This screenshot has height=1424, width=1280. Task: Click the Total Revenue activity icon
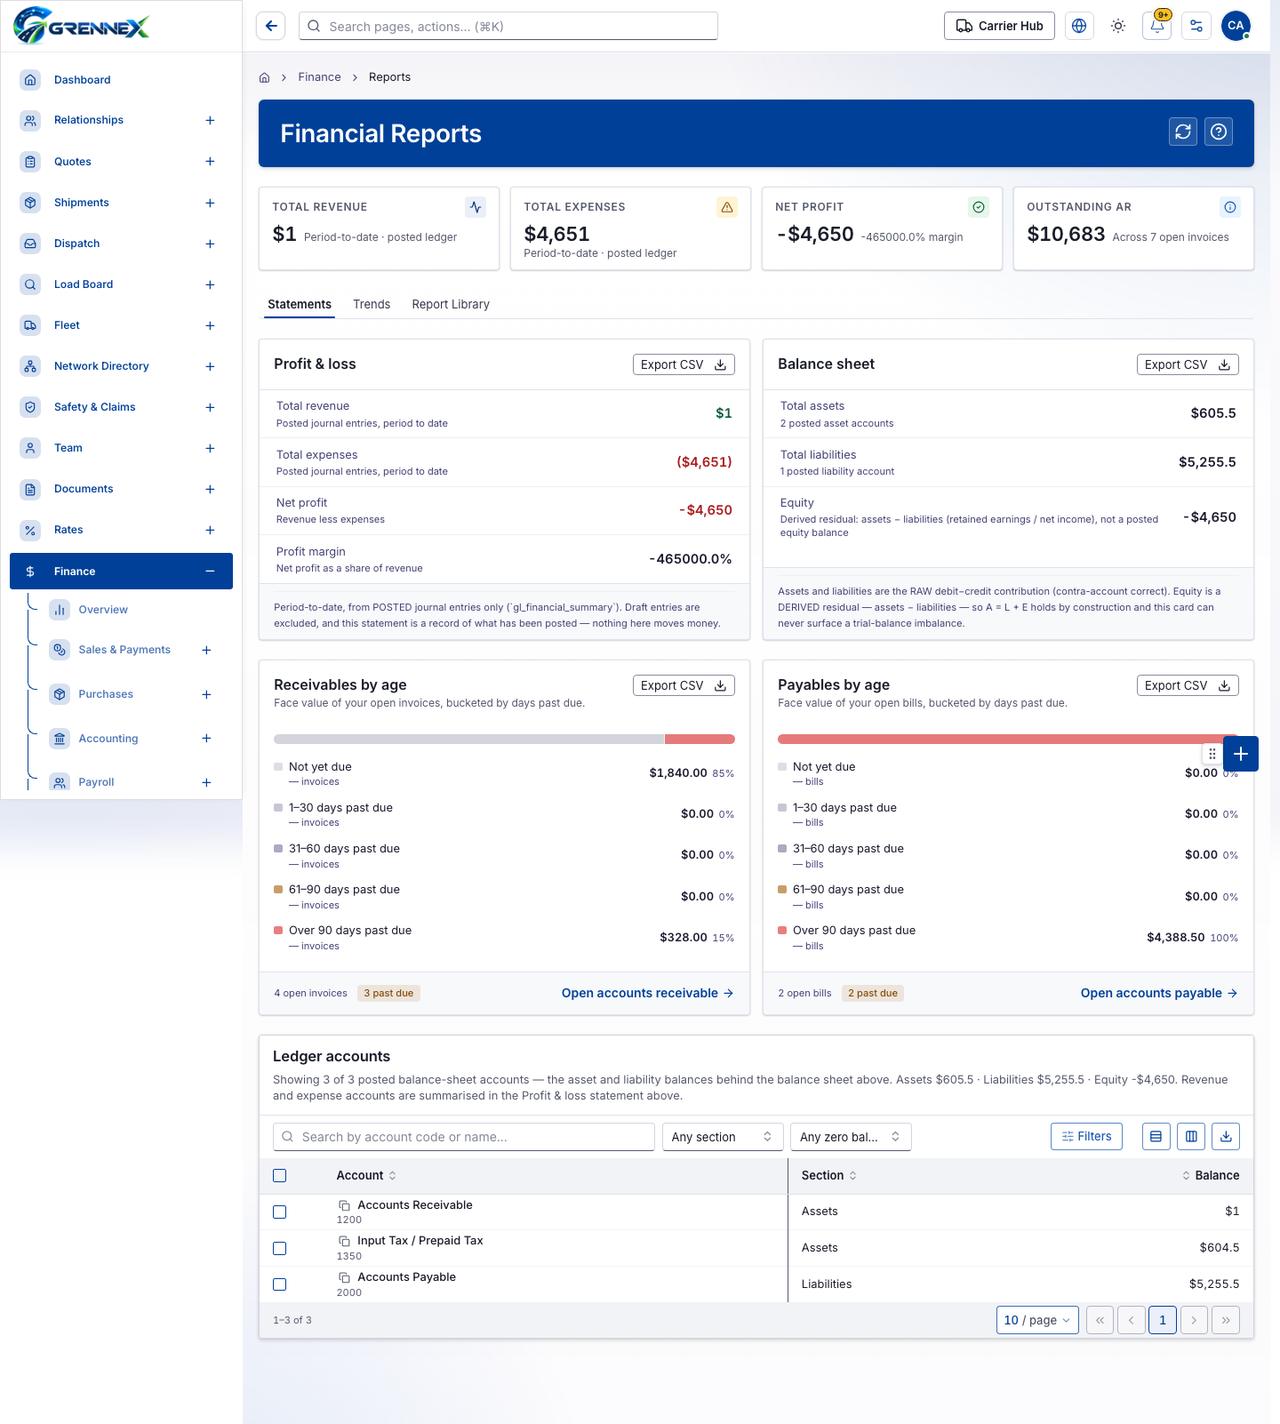click(x=475, y=207)
